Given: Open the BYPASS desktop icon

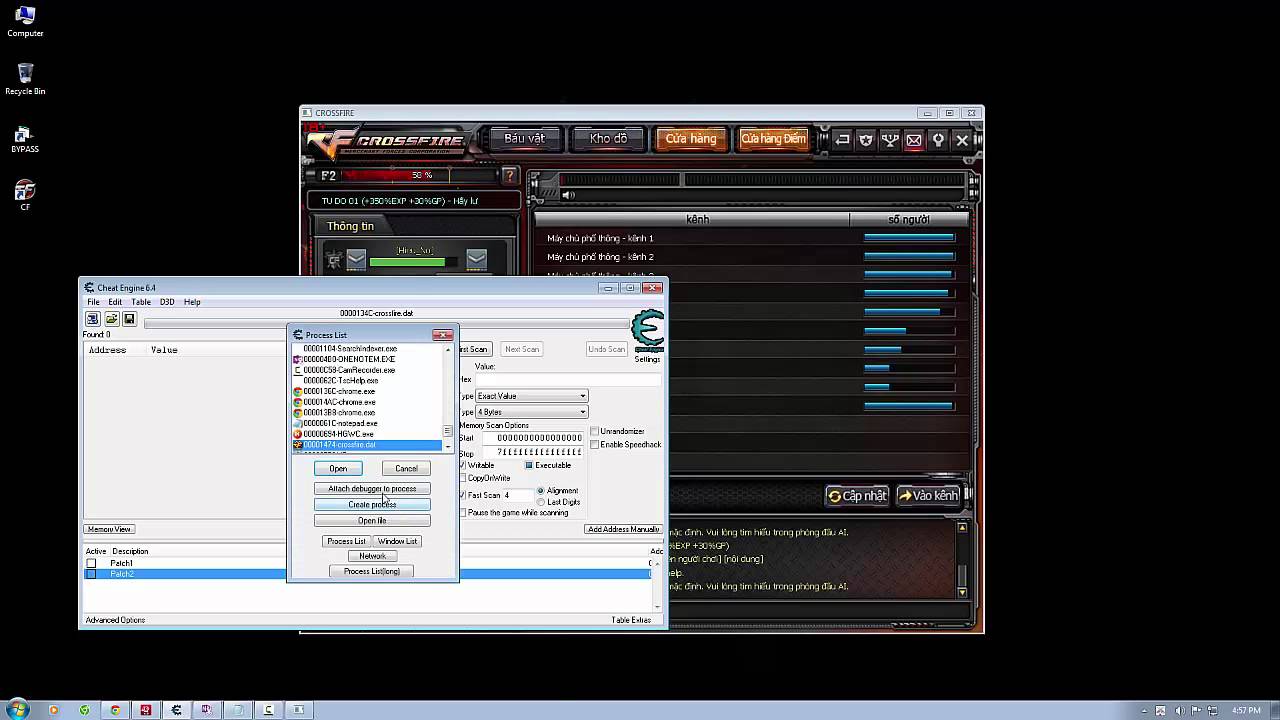Looking at the screenshot, I should coord(25,139).
